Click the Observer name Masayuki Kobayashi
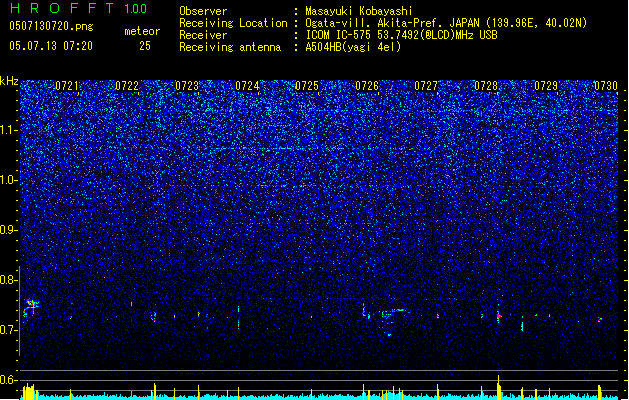Screen dimensions: 629x400 coord(359,11)
